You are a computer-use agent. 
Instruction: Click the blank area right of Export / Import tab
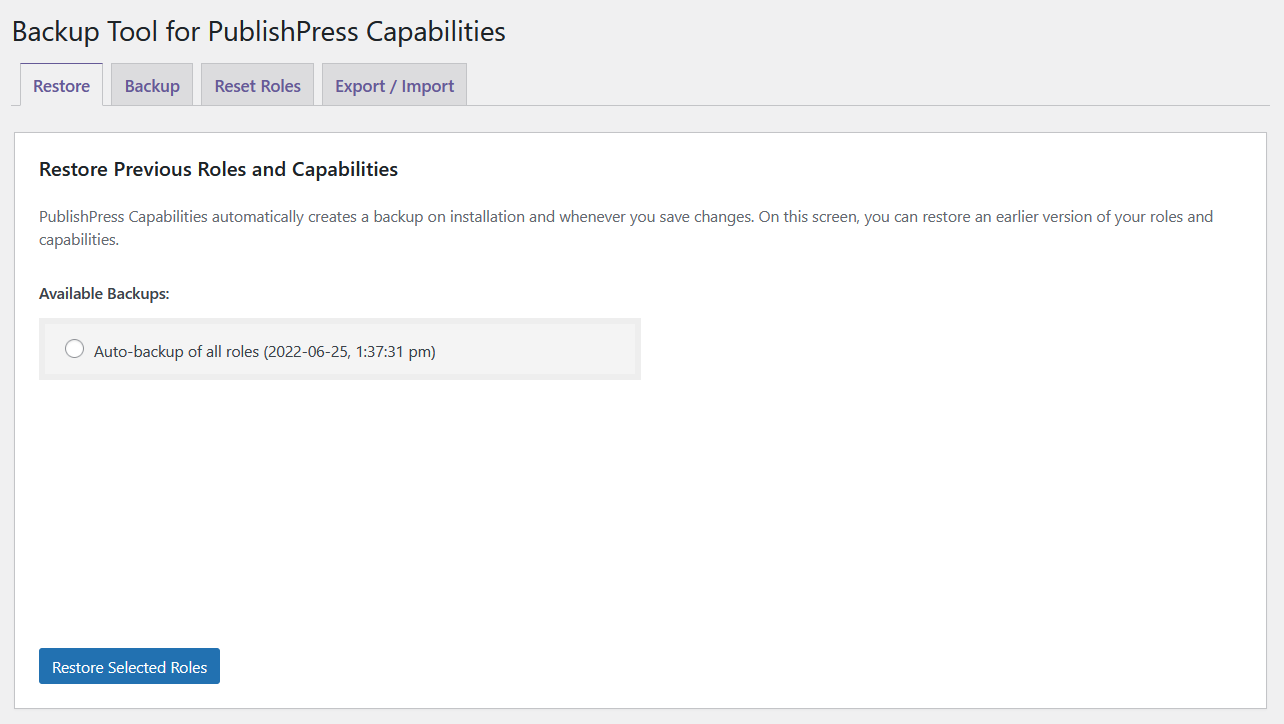click(850, 86)
